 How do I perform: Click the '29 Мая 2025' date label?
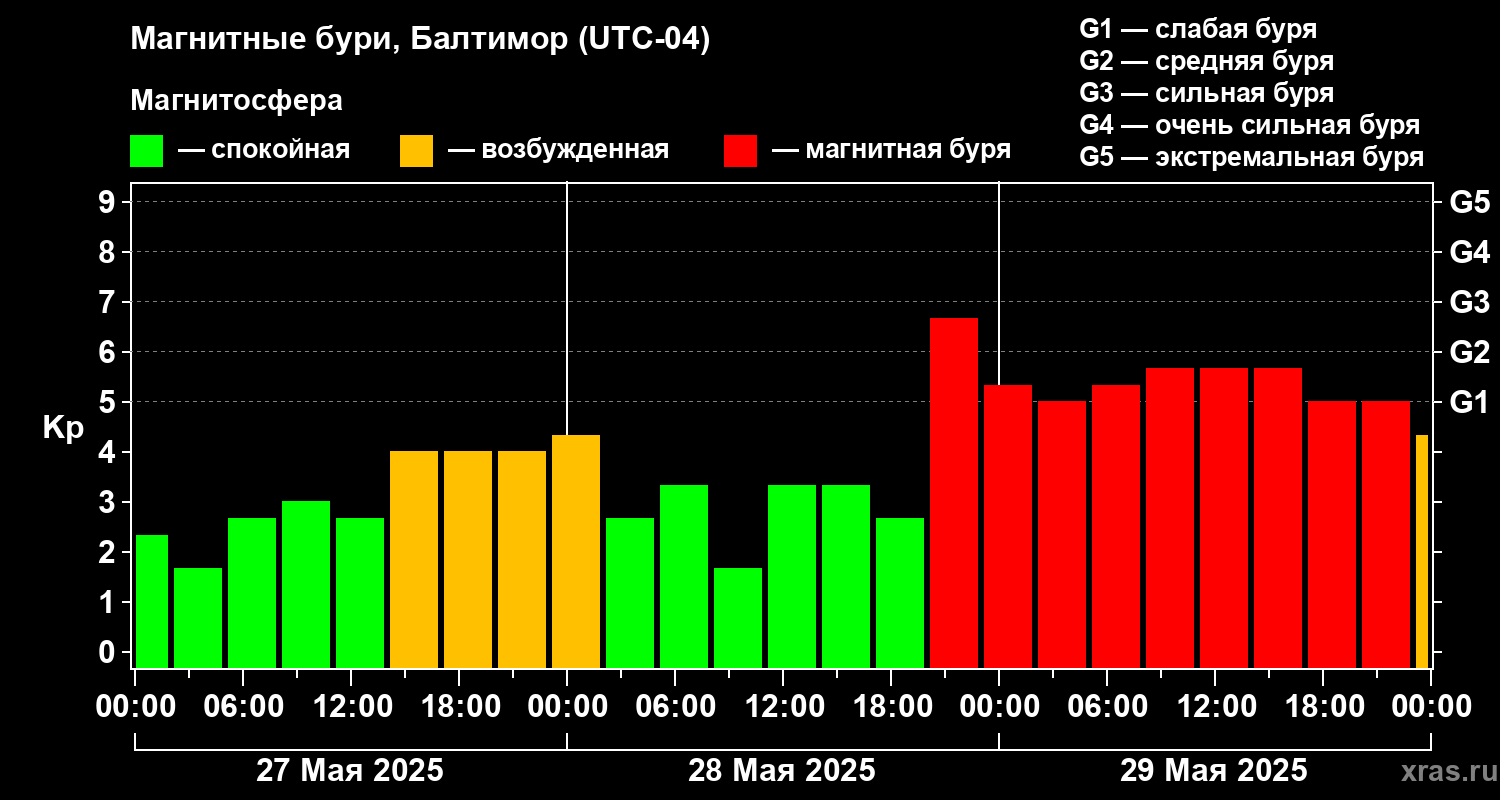point(1214,770)
